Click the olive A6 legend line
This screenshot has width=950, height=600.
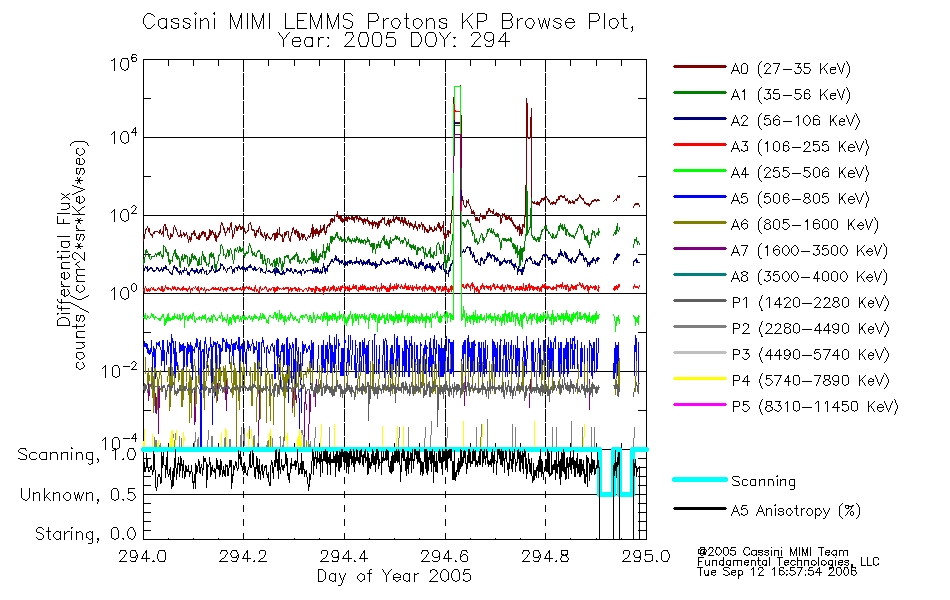click(700, 223)
